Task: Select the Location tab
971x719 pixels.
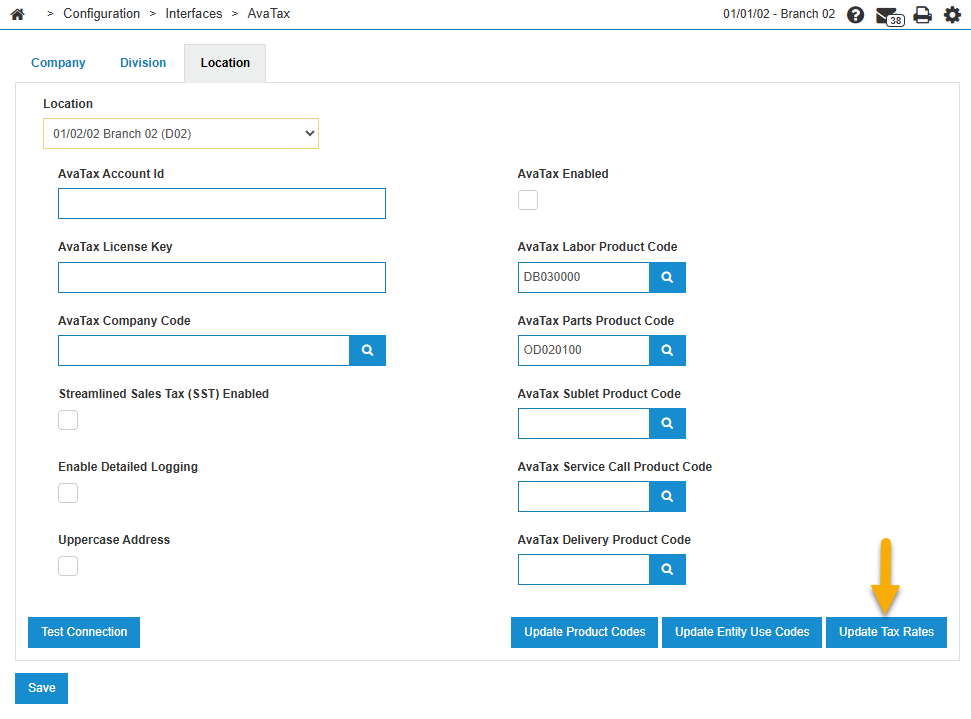Action: click(x=225, y=63)
